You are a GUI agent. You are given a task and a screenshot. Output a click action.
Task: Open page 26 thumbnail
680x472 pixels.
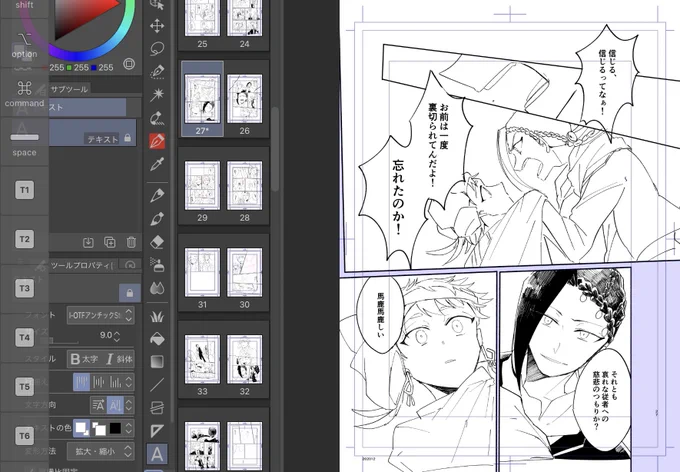tap(245, 99)
